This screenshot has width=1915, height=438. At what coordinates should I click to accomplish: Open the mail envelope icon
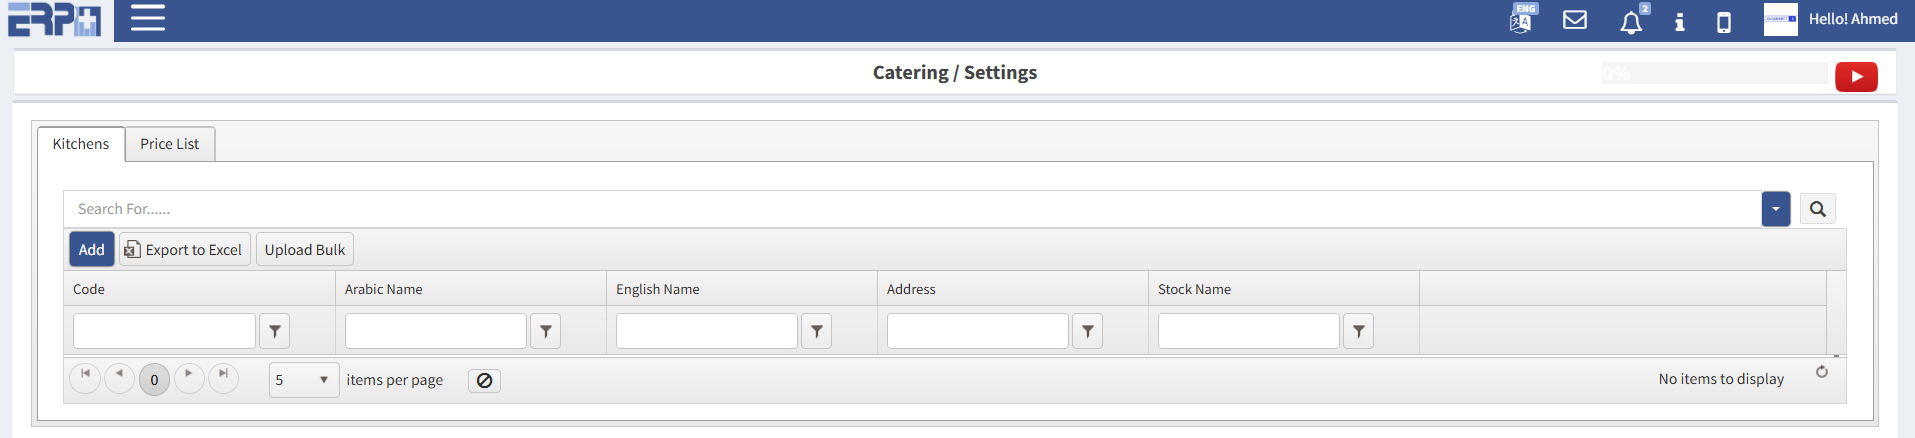point(1575,20)
